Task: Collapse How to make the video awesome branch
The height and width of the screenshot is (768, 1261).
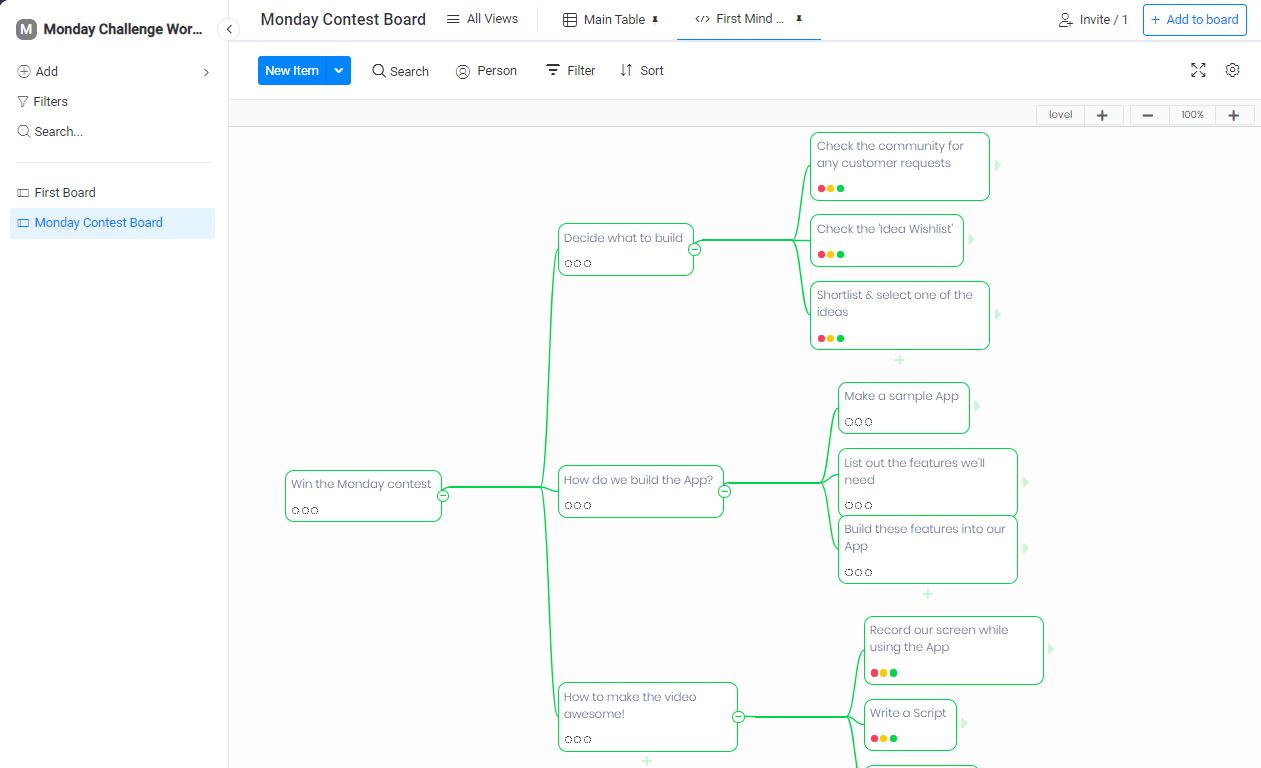Action: 739,717
